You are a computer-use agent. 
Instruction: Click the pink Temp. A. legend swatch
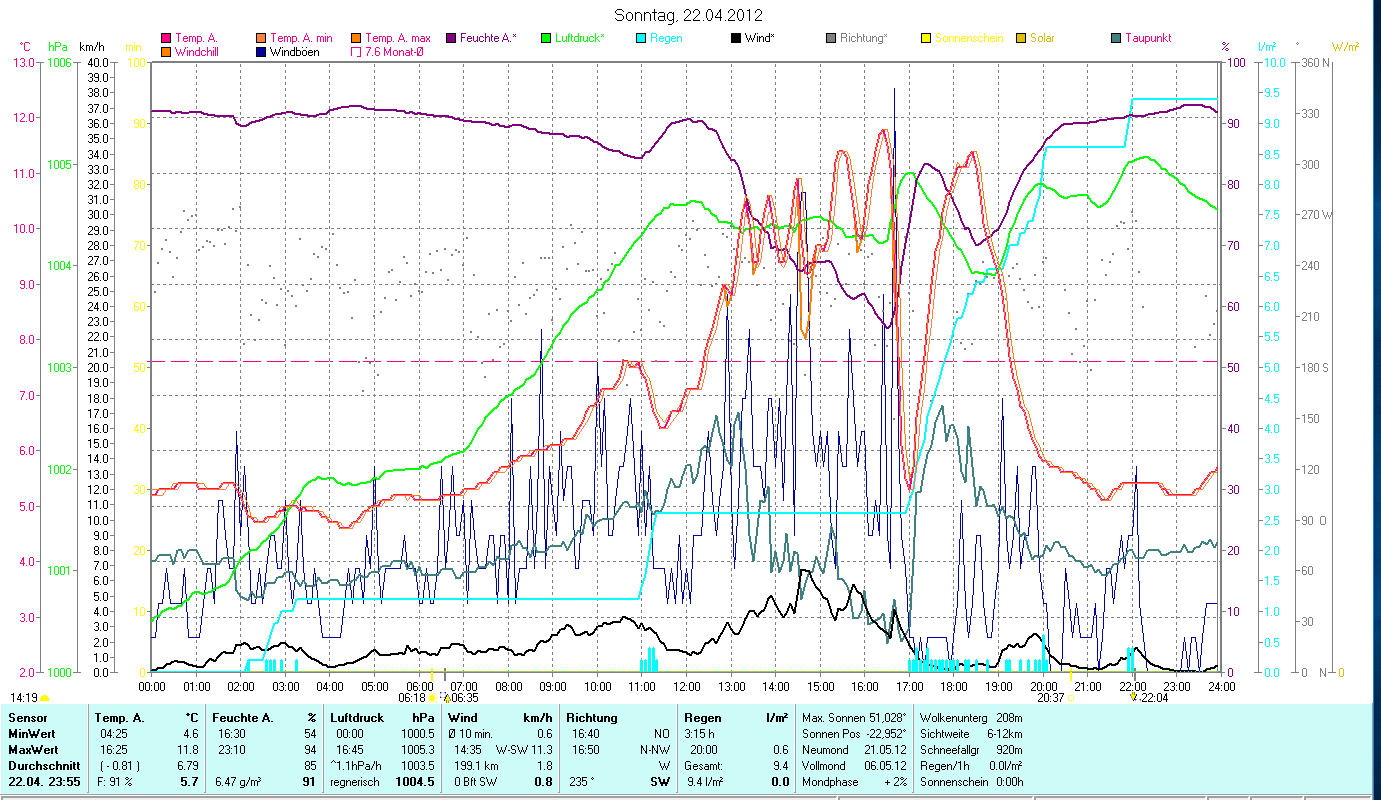point(166,38)
